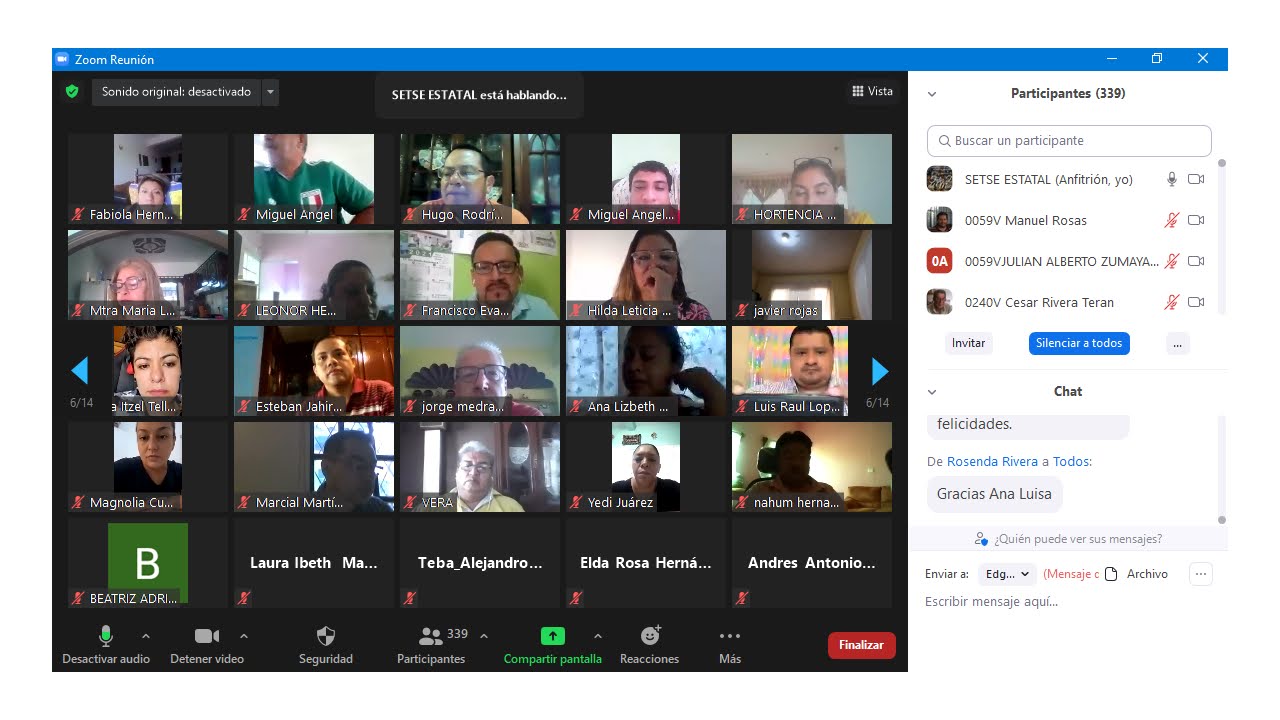
Task: Unmute 0240V Cesar Rivera Teran's microphone
Action: pos(1172,302)
